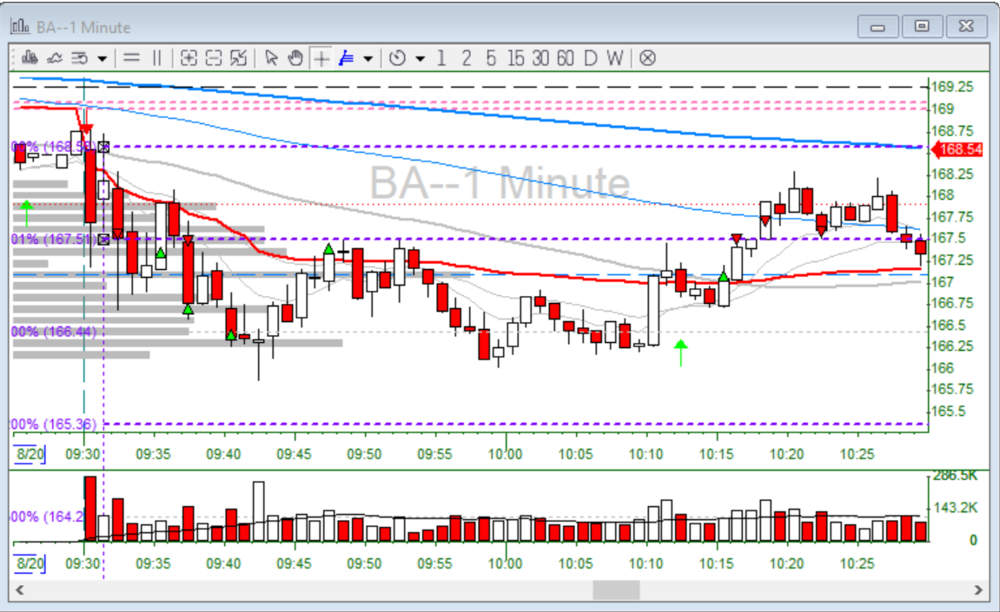Open dropdown arrow next to chart settings icon

coord(102,58)
